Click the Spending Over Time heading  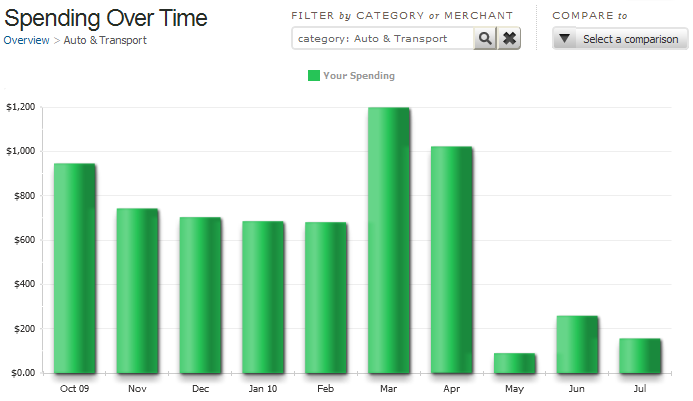(106, 18)
